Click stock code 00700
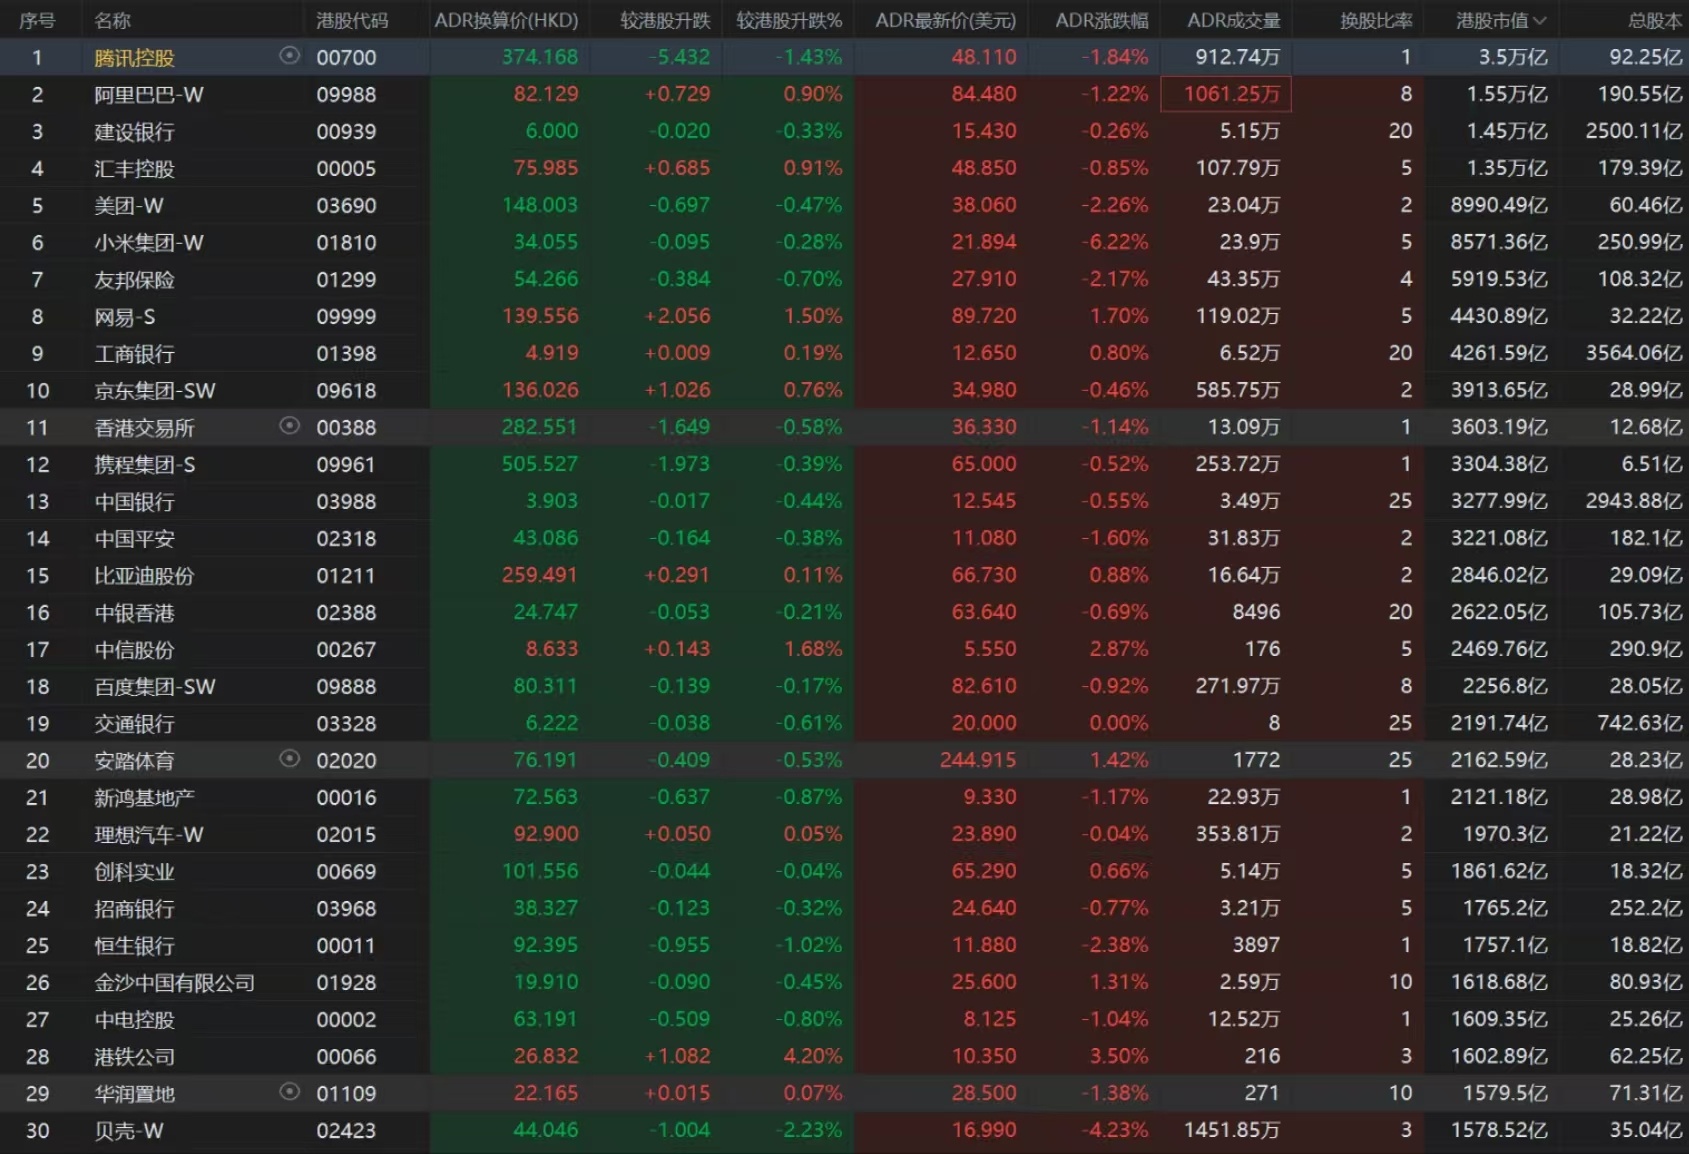The image size is (1689, 1154). tap(346, 58)
